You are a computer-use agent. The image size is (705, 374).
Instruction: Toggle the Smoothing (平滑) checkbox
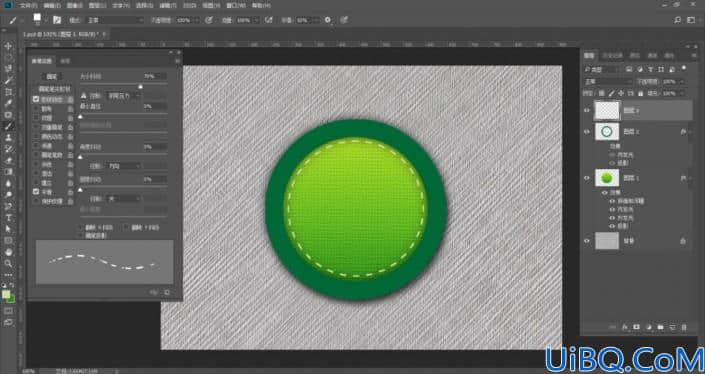pyautogui.click(x=36, y=191)
